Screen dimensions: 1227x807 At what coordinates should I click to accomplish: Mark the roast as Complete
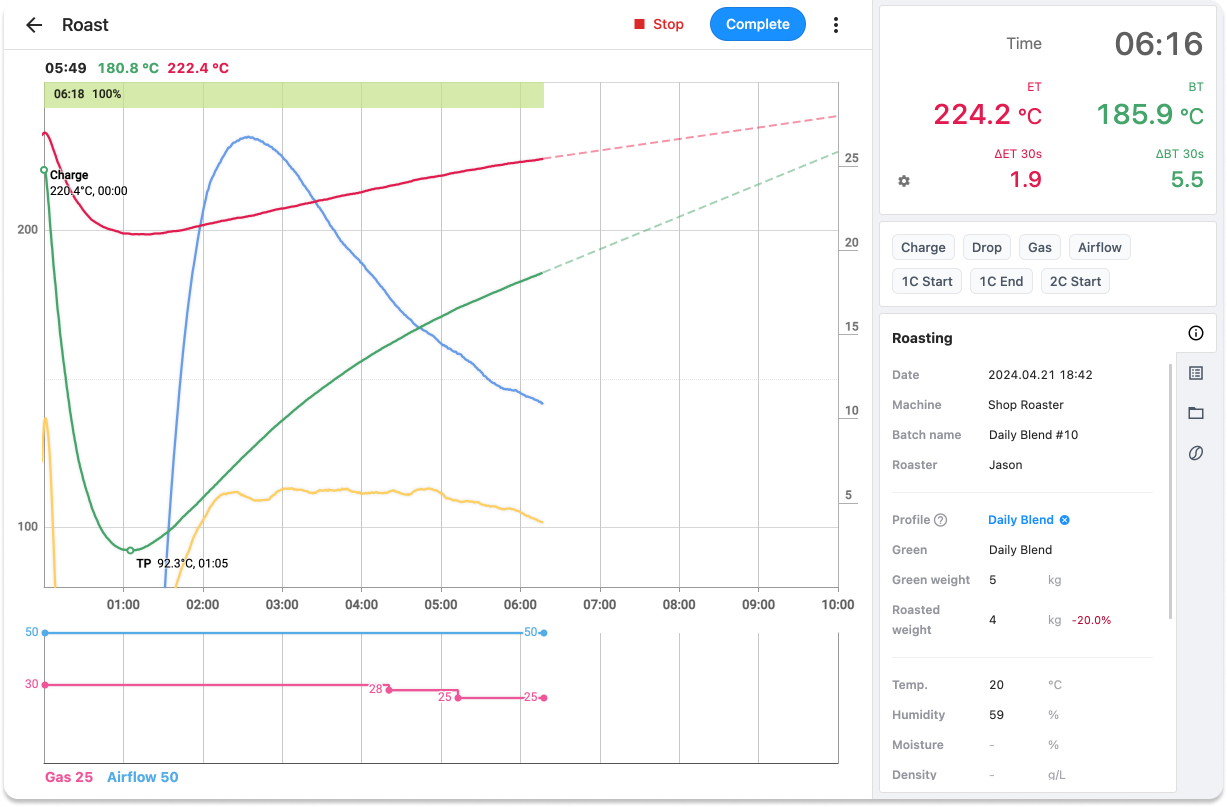758,24
